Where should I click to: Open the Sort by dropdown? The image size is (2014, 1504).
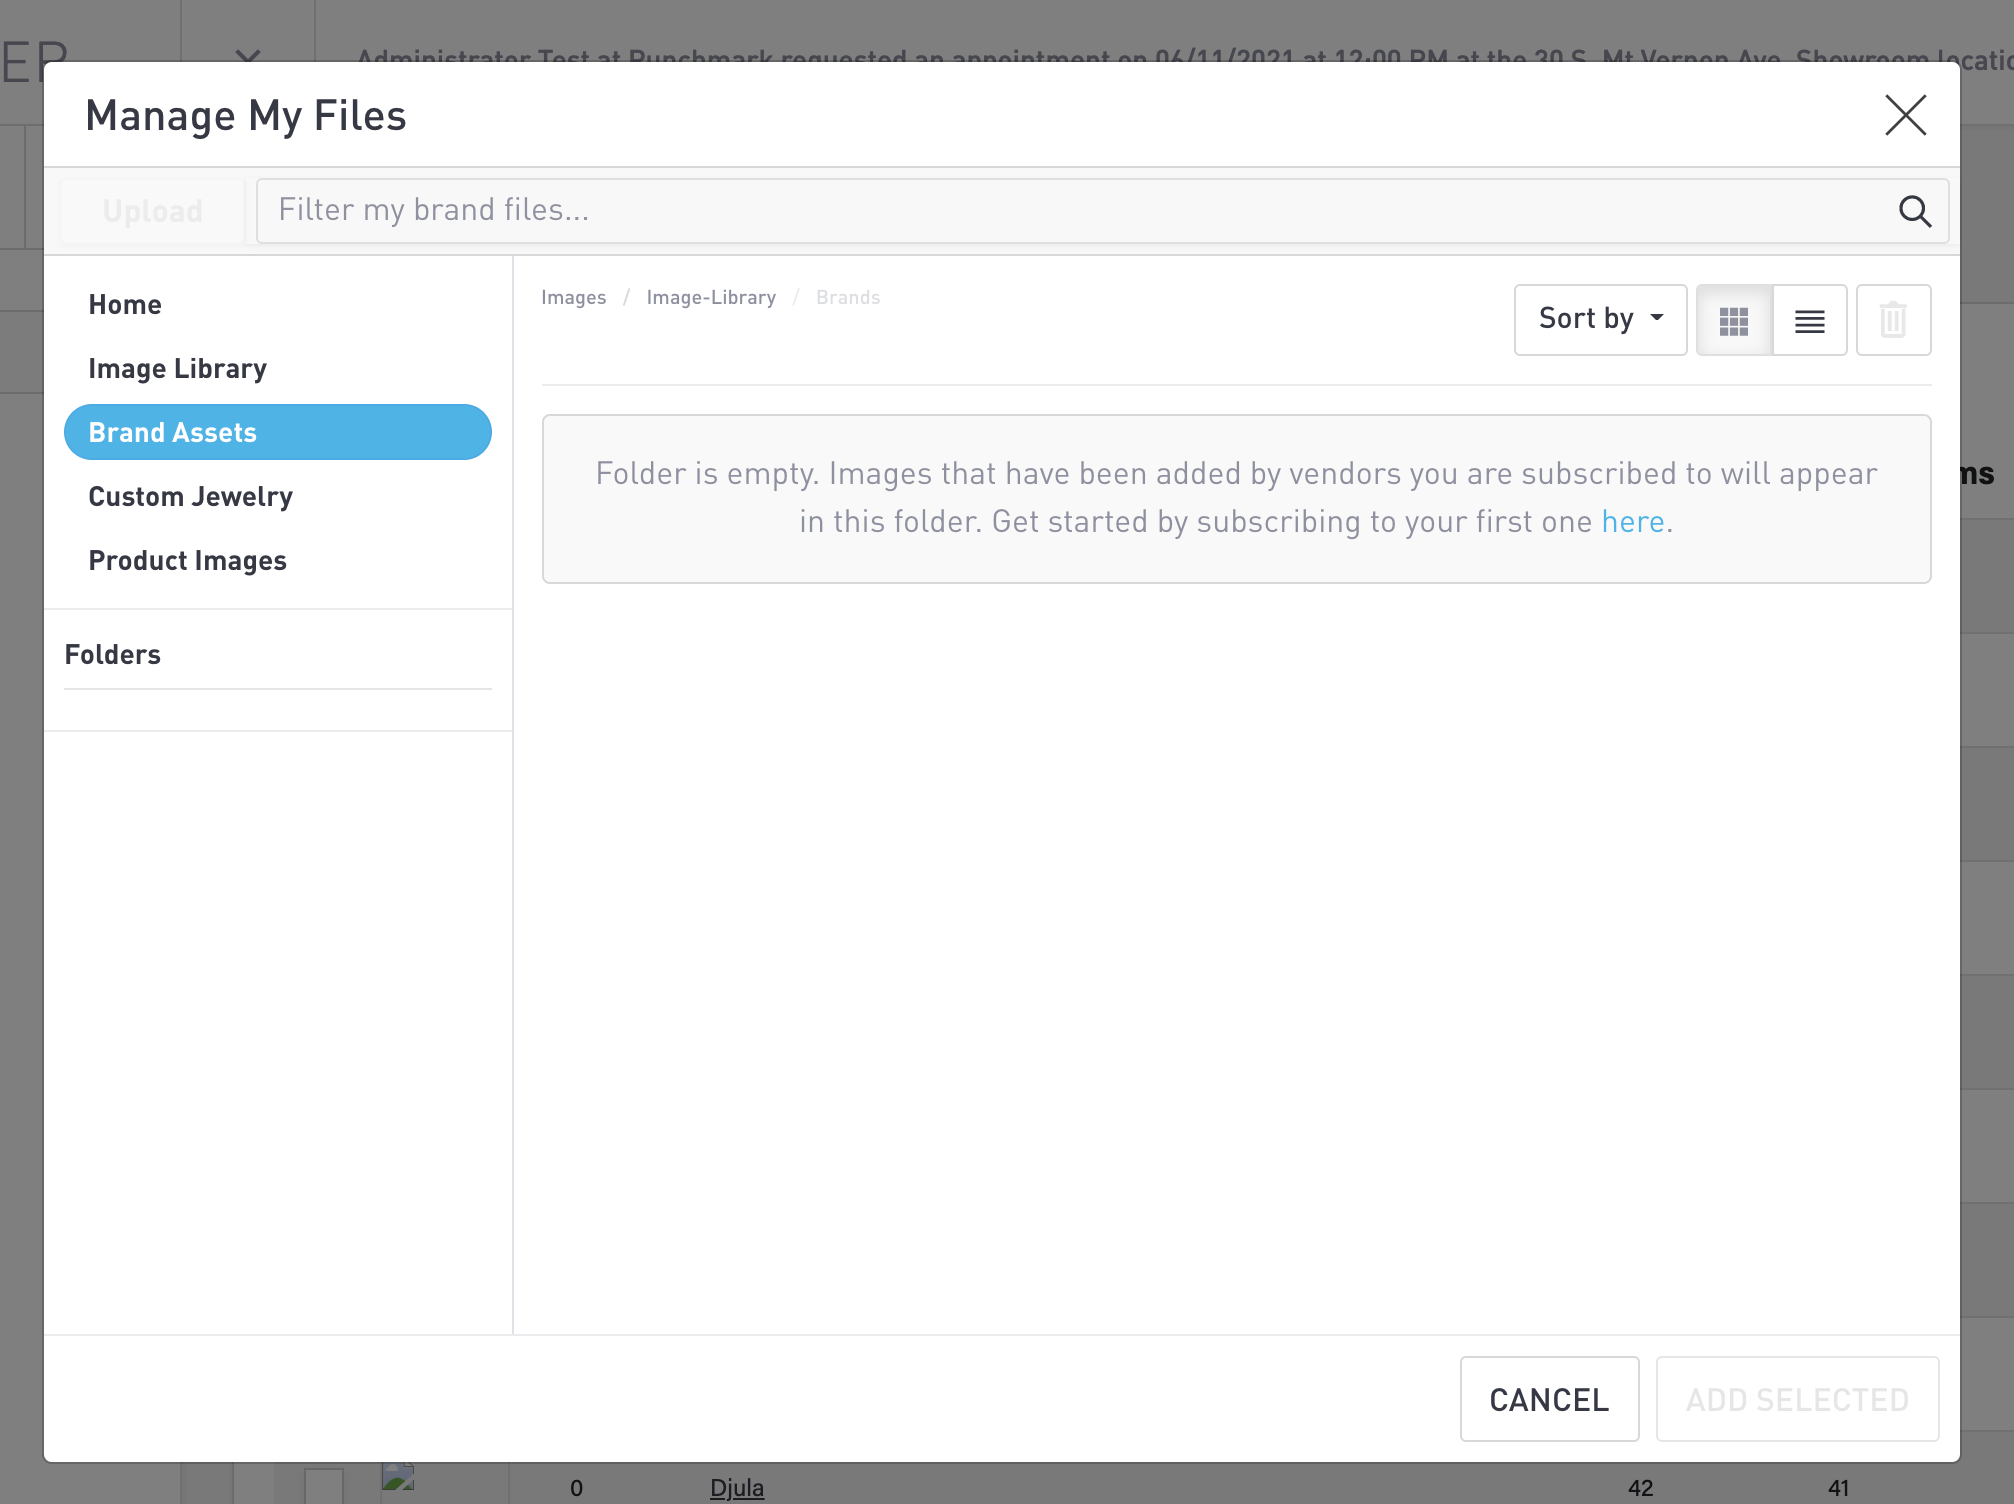coord(1600,319)
